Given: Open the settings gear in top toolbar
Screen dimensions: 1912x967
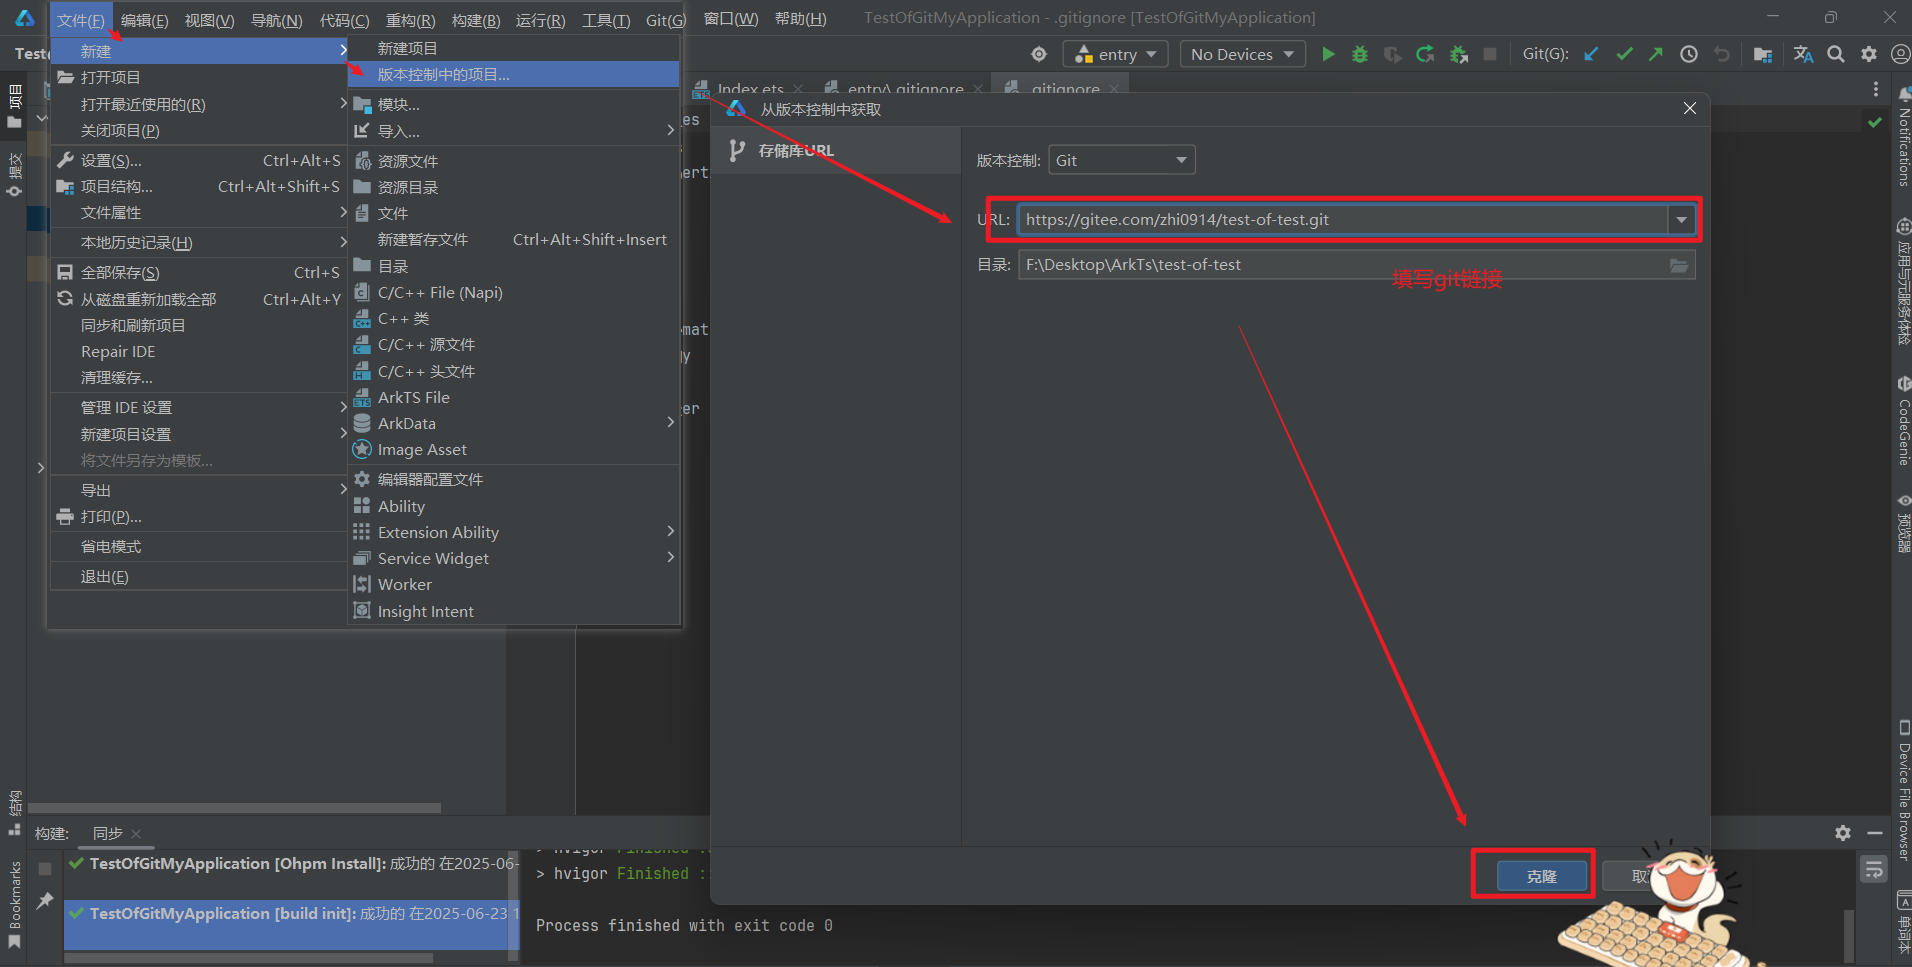Looking at the screenshot, I should [x=1869, y=54].
